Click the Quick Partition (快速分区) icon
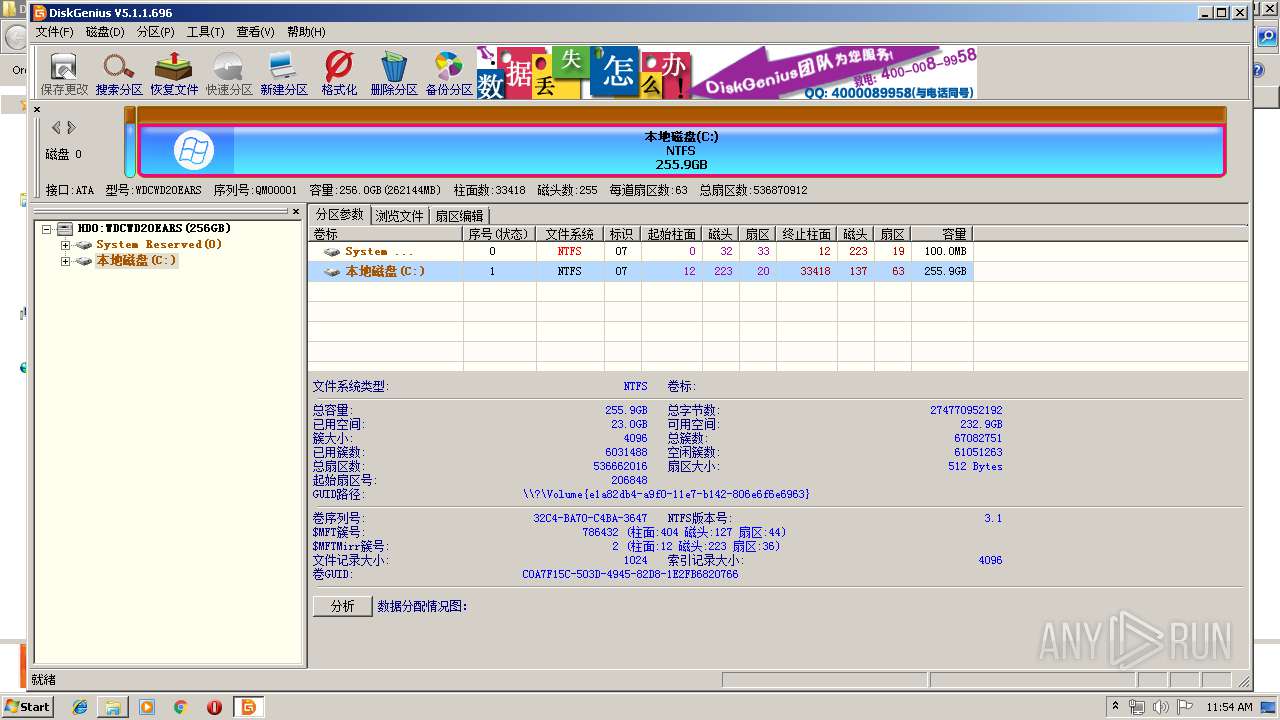The width and height of the screenshot is (1280, 720). click(x=229, y=74)
